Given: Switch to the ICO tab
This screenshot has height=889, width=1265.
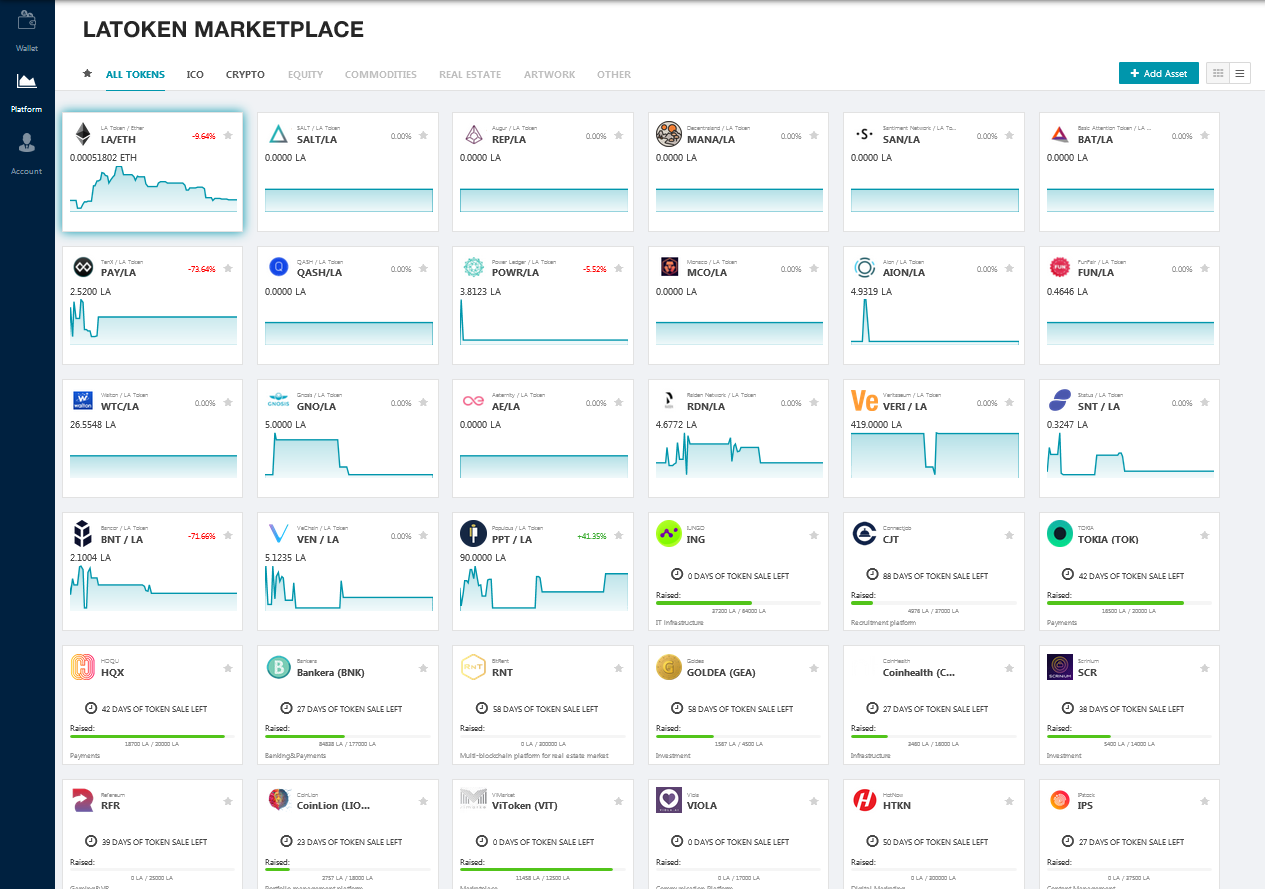Looking at the screenshot, I should 195,74.
